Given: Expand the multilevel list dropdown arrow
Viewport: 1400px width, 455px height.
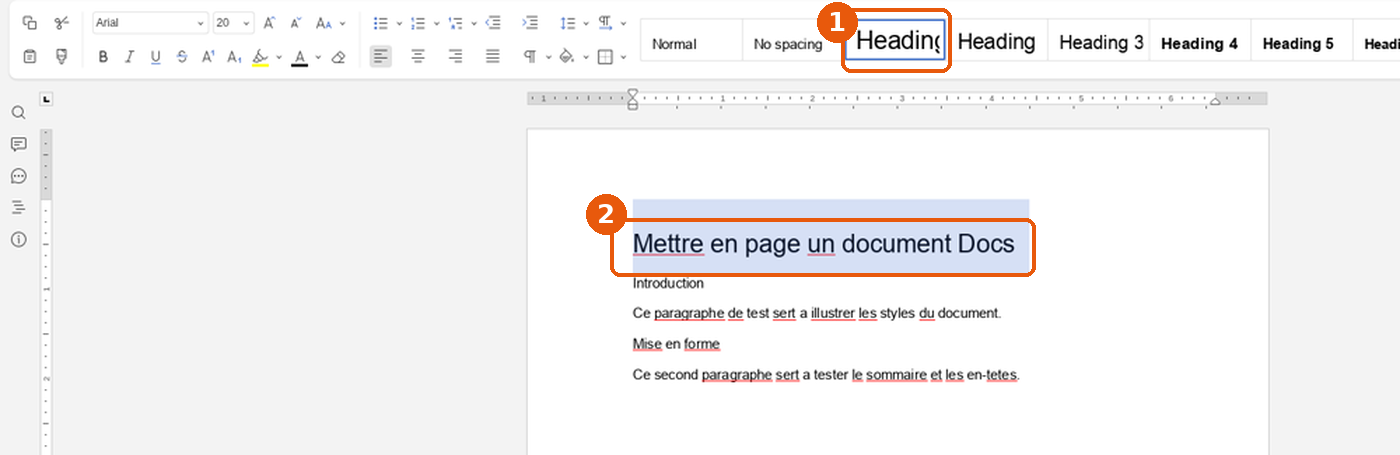Looking at the screenshot, I should (474, 23).
